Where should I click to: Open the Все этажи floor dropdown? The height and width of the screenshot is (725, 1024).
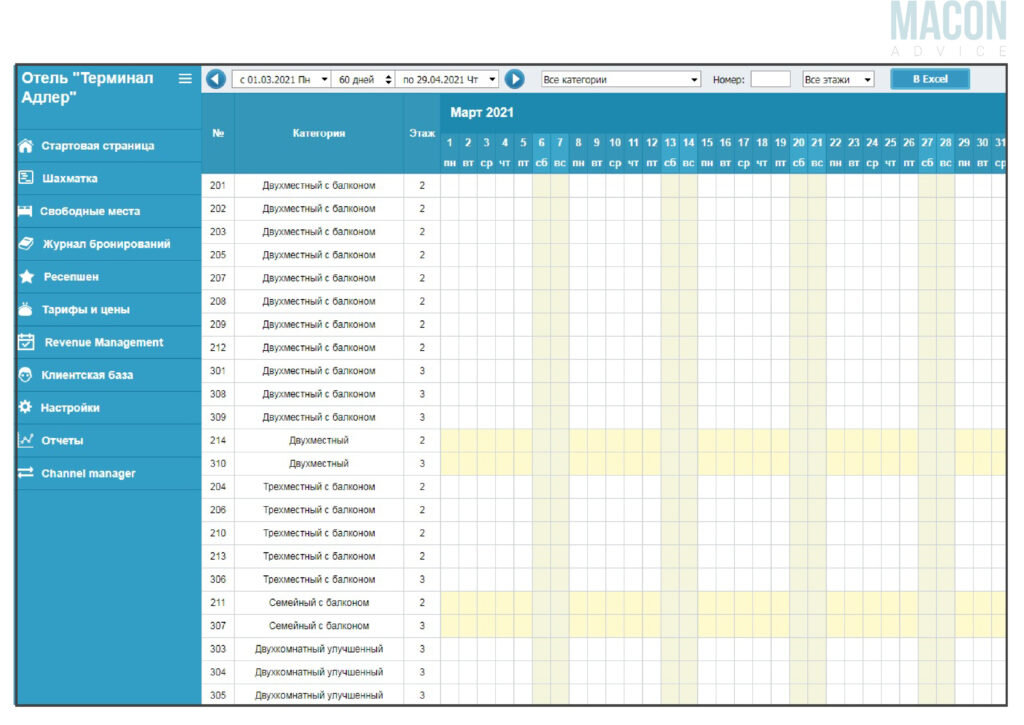838,79
